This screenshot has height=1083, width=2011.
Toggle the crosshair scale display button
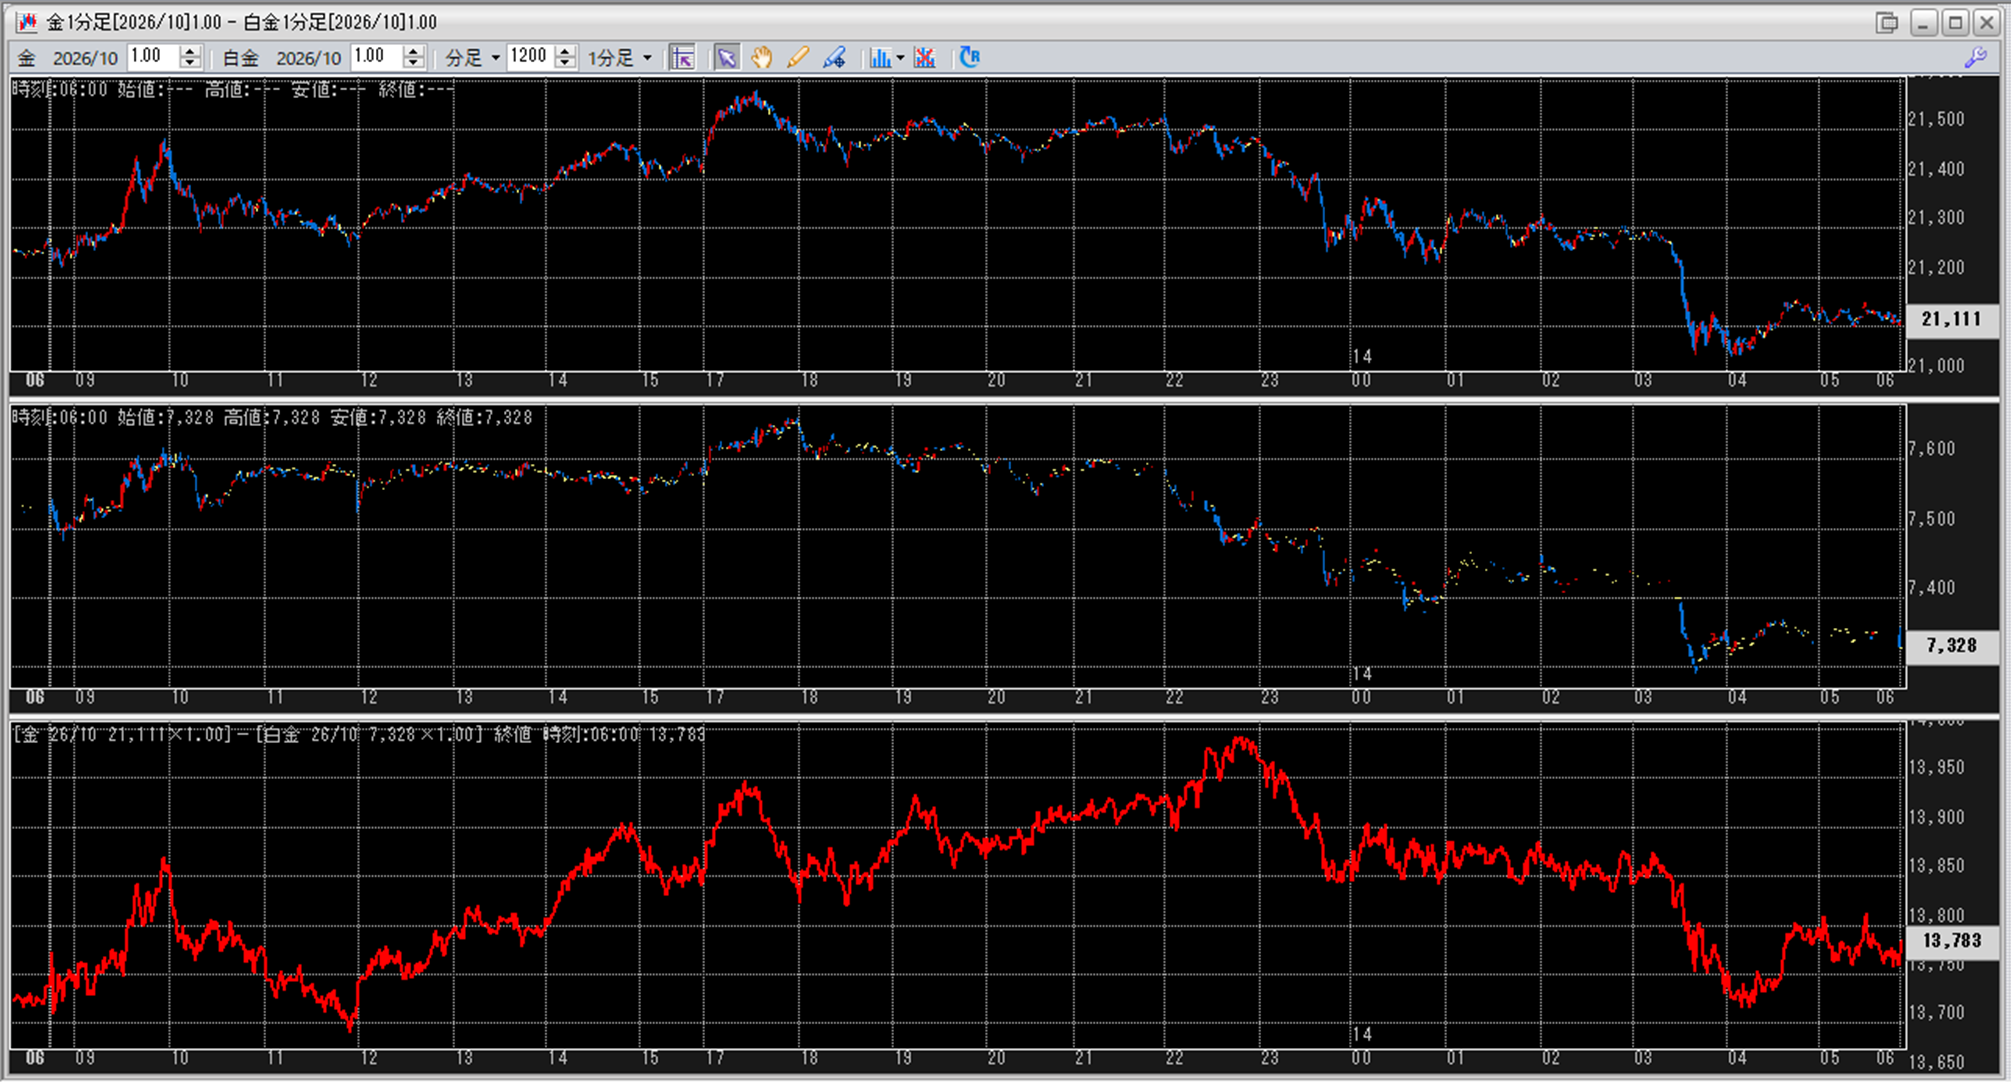[682, 57]
